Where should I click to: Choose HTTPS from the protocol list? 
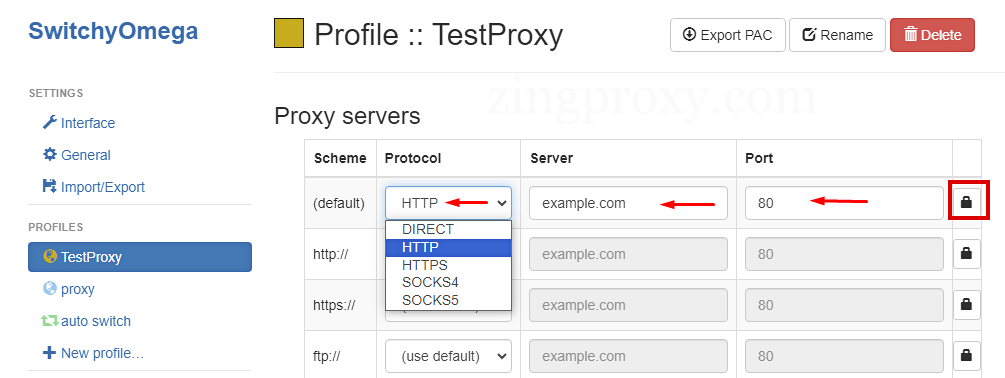pyautogui.click(x=448, y=265)
